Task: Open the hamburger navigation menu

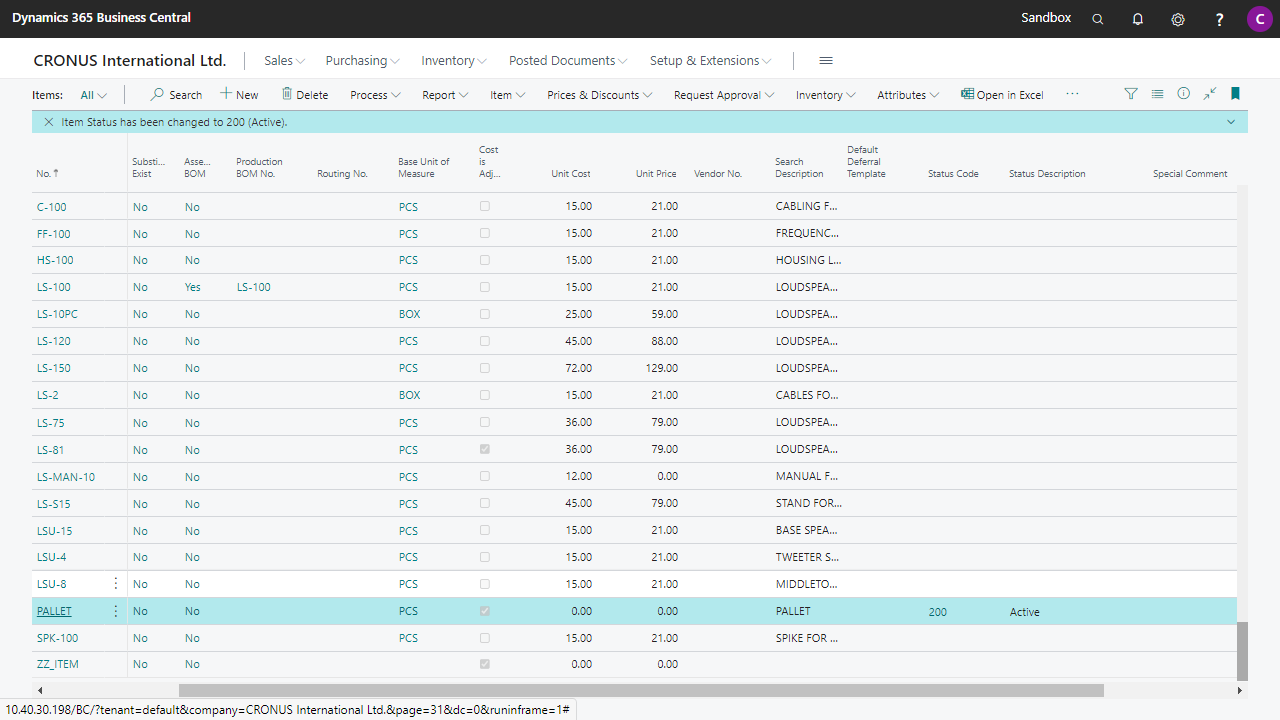Action: tap(826, 61)
